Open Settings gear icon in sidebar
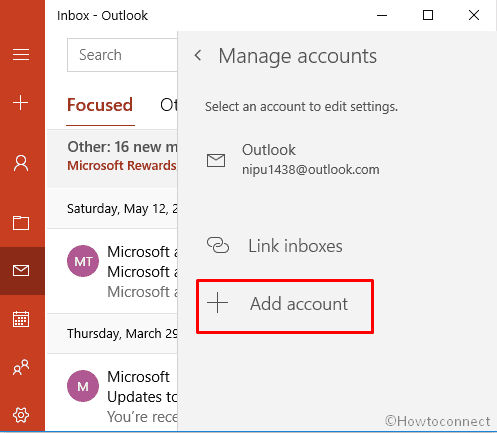The width and height of the screenshot is (497, 433). (21, 415)
